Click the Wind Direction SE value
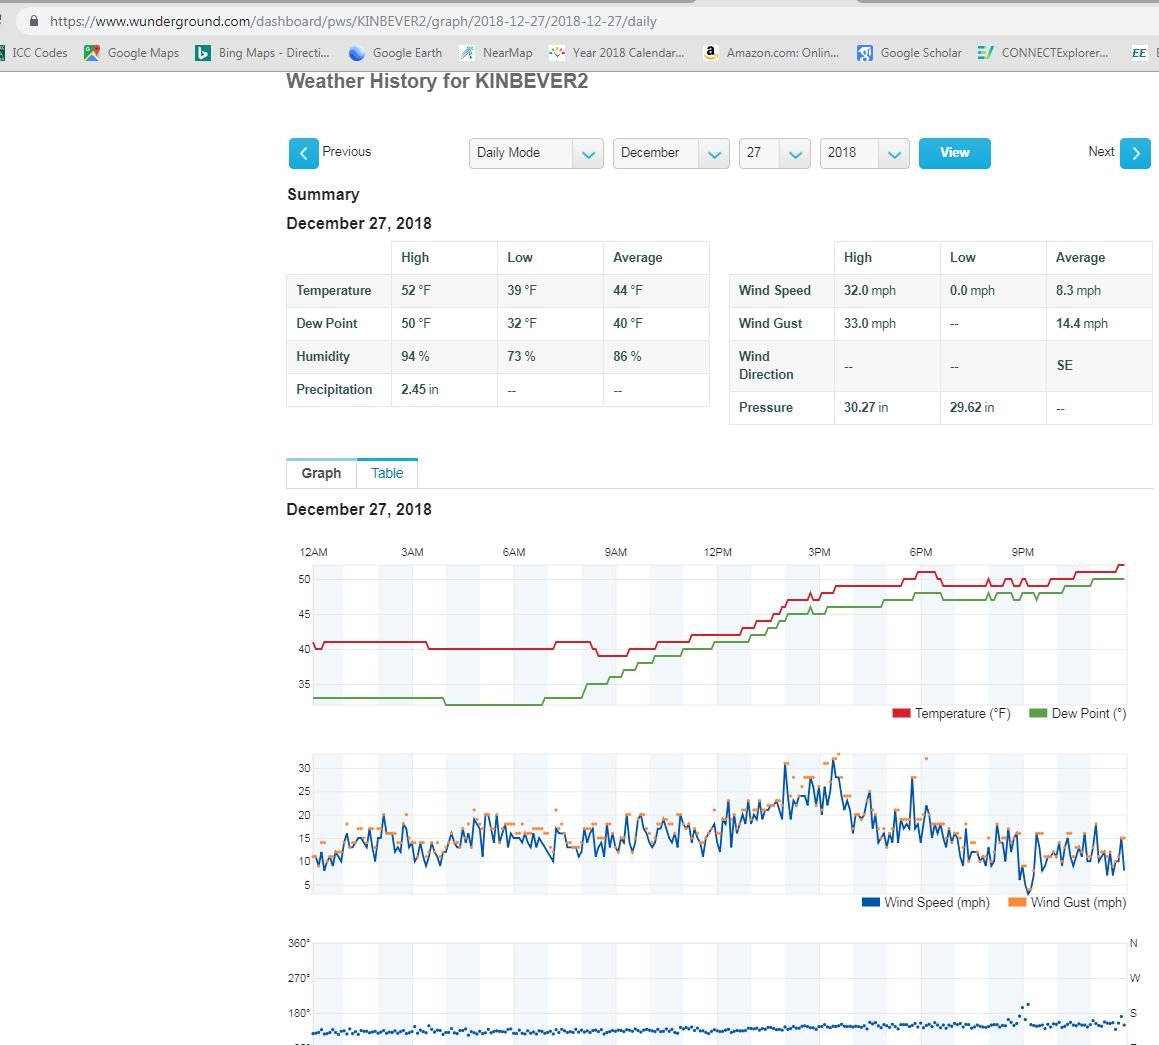The image size is (1159, 1045). coord(1064,365)
